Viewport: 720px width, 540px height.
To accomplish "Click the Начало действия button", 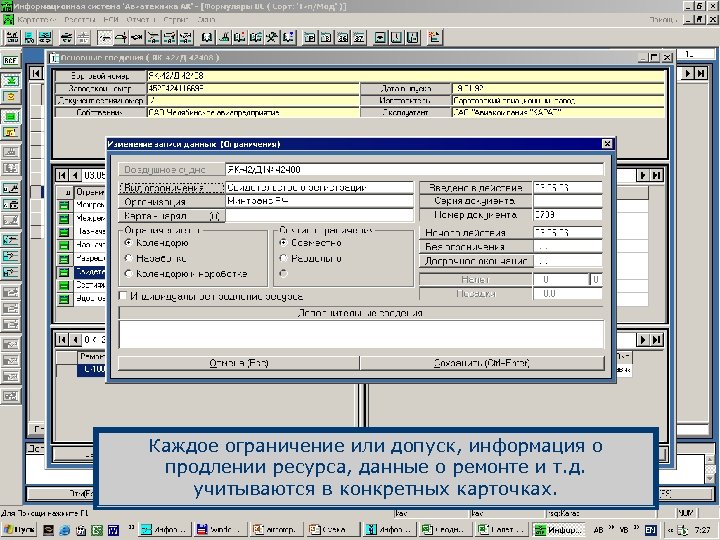I will coord(476,232).
